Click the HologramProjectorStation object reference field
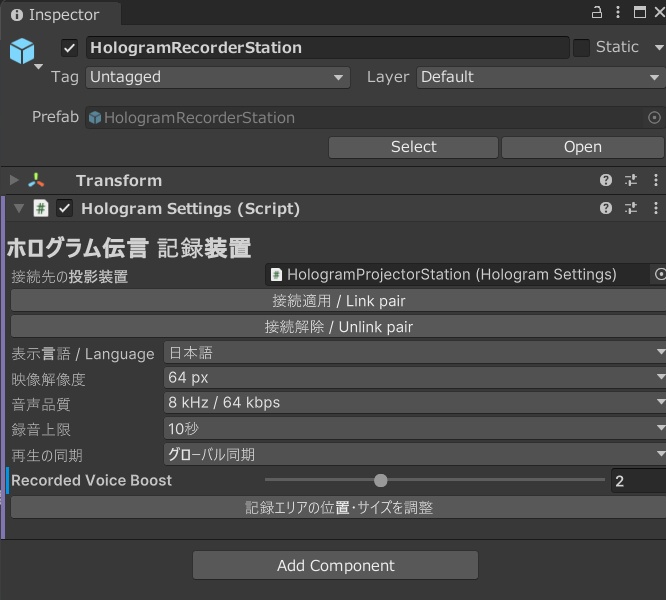This screenshot has width=666, height=600. point(457,274)
